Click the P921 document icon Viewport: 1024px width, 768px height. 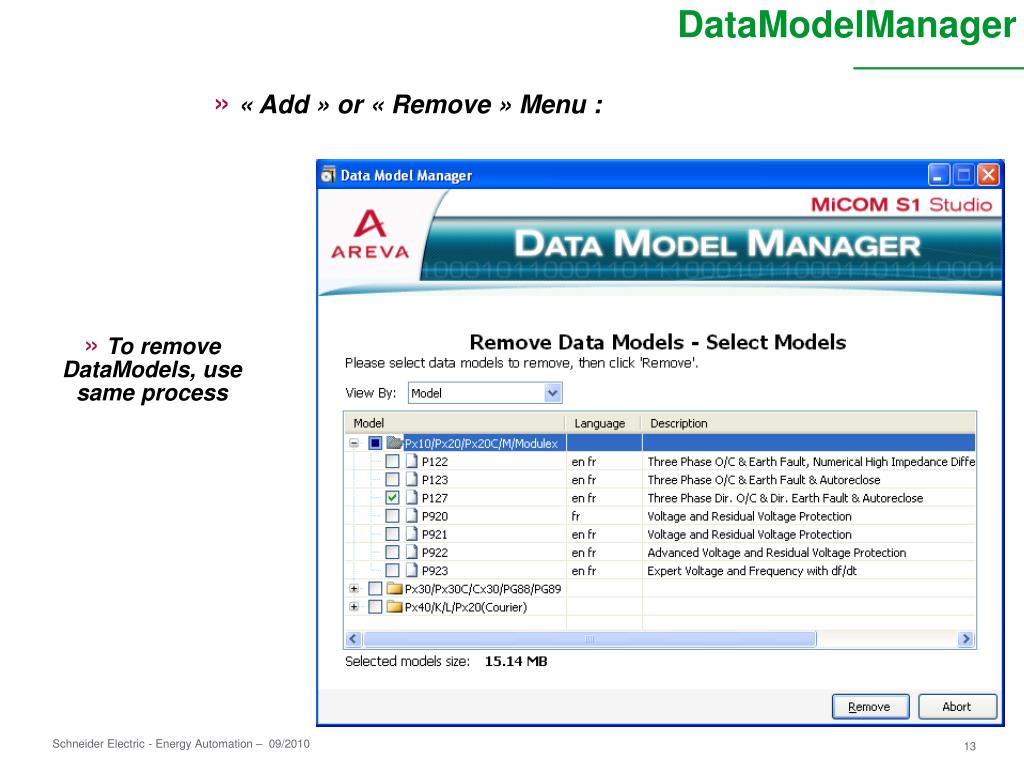[411, 534]
